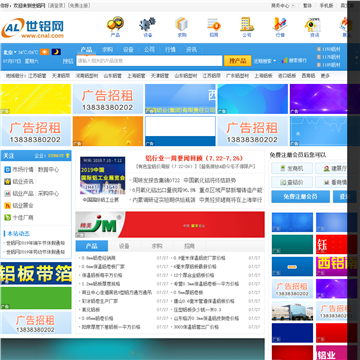Click the 河南铝型材 region link
The width and height of the screenshot is (360, 360).
pyautogui.click(x=87, y=76)
